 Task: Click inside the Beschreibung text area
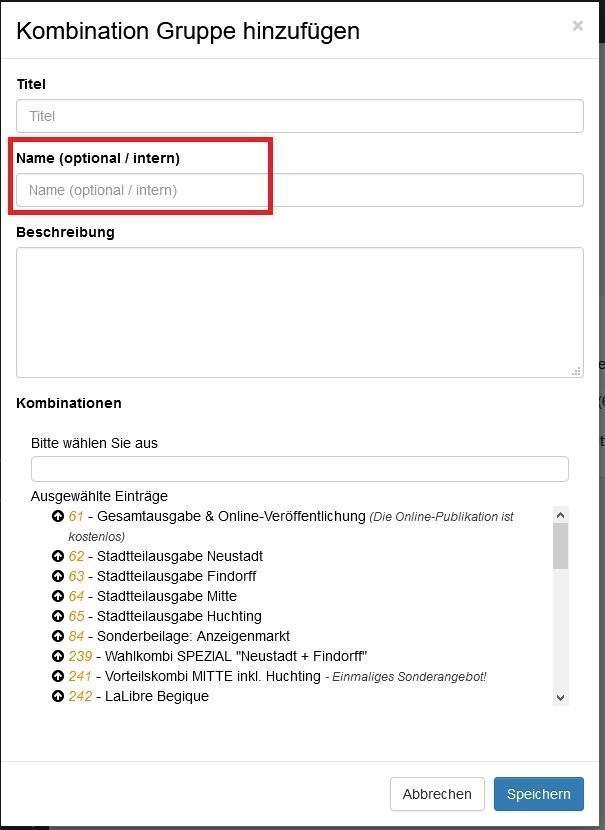[x=300, y=312]
